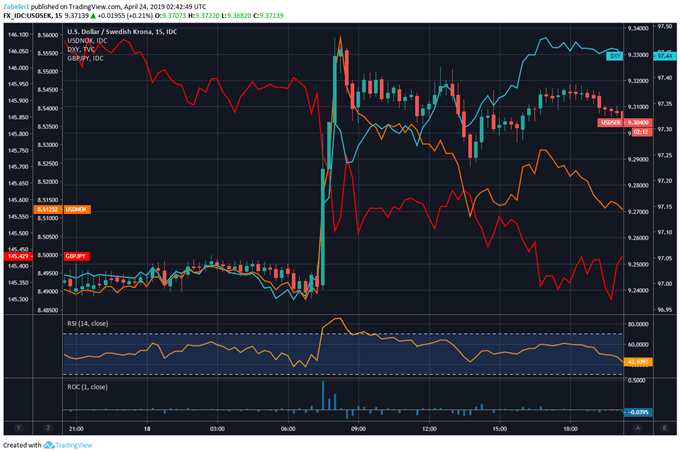Click the 0.5000 ROC scale label
Image resolution: width=680 pixels, height=454 pixels.
click(x=637, y=380)
